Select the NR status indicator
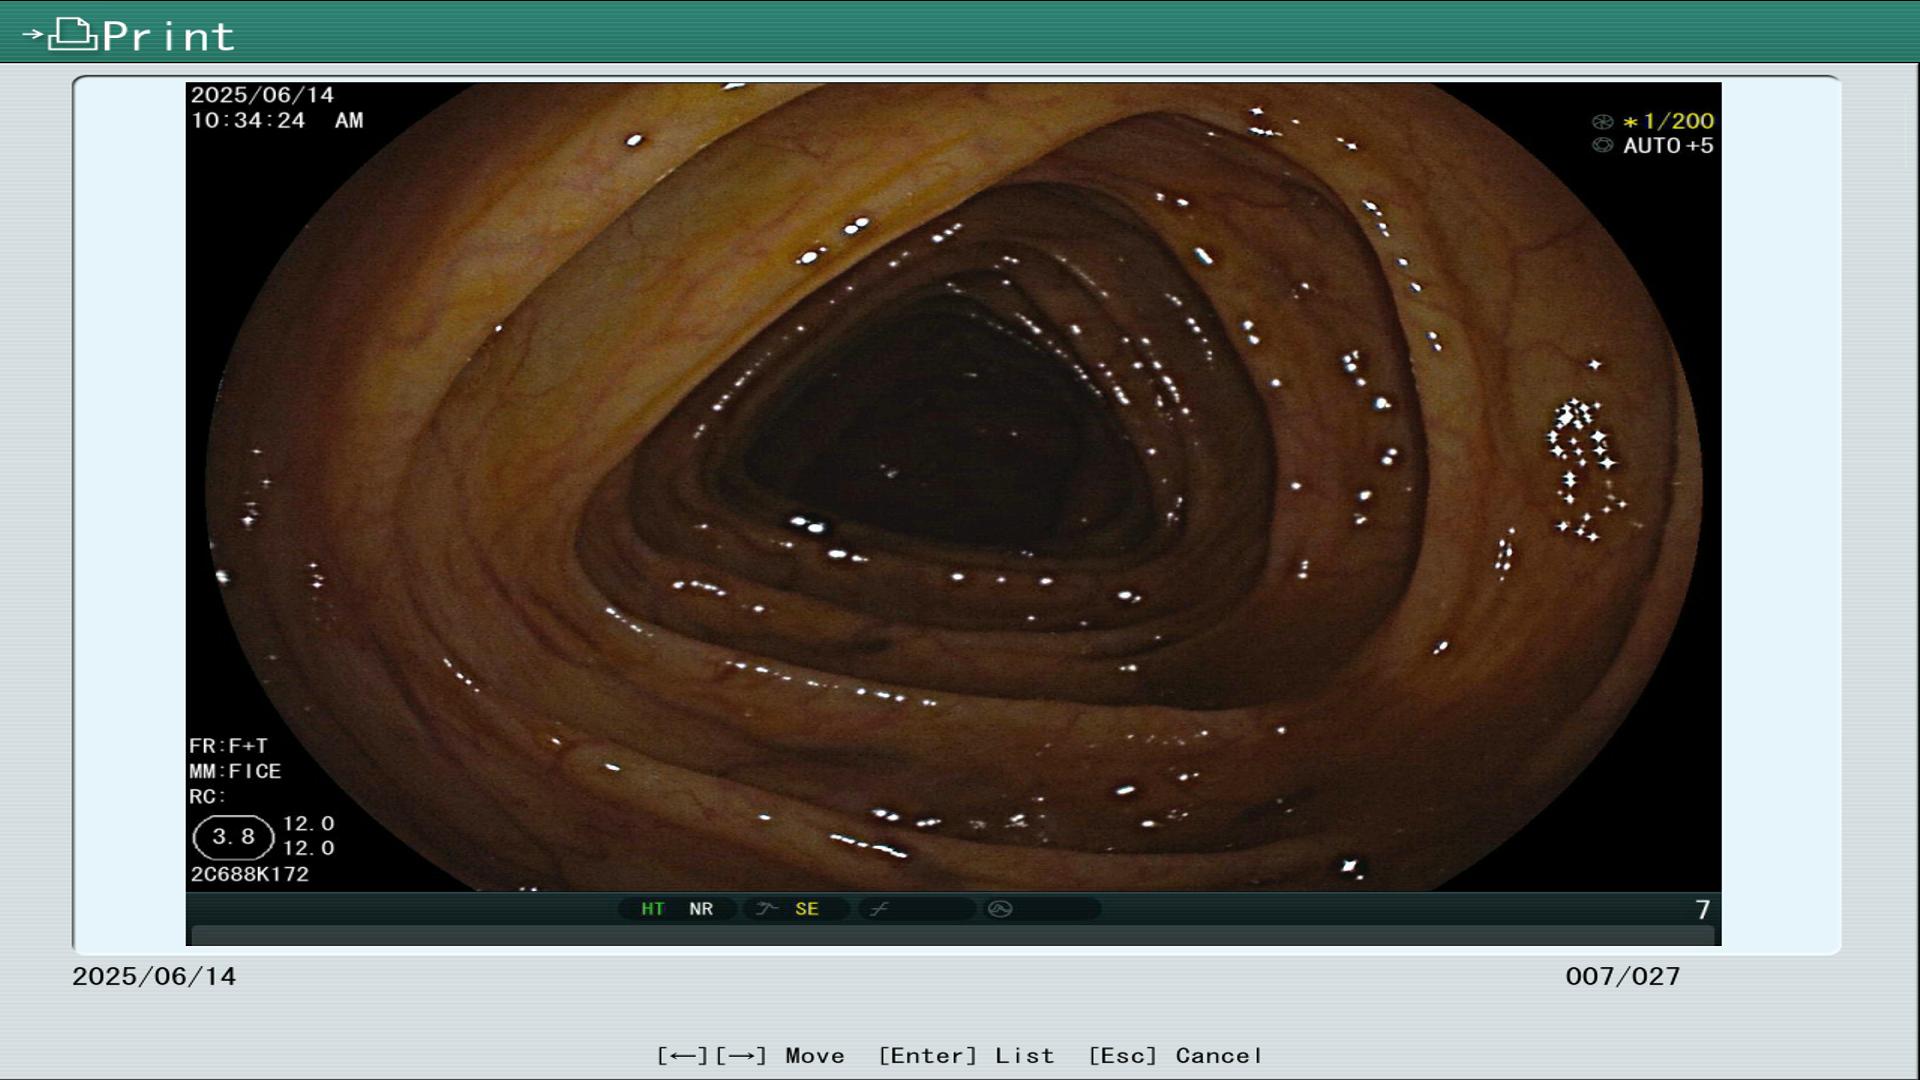Screen dimensions: 1920x1080 701,909
